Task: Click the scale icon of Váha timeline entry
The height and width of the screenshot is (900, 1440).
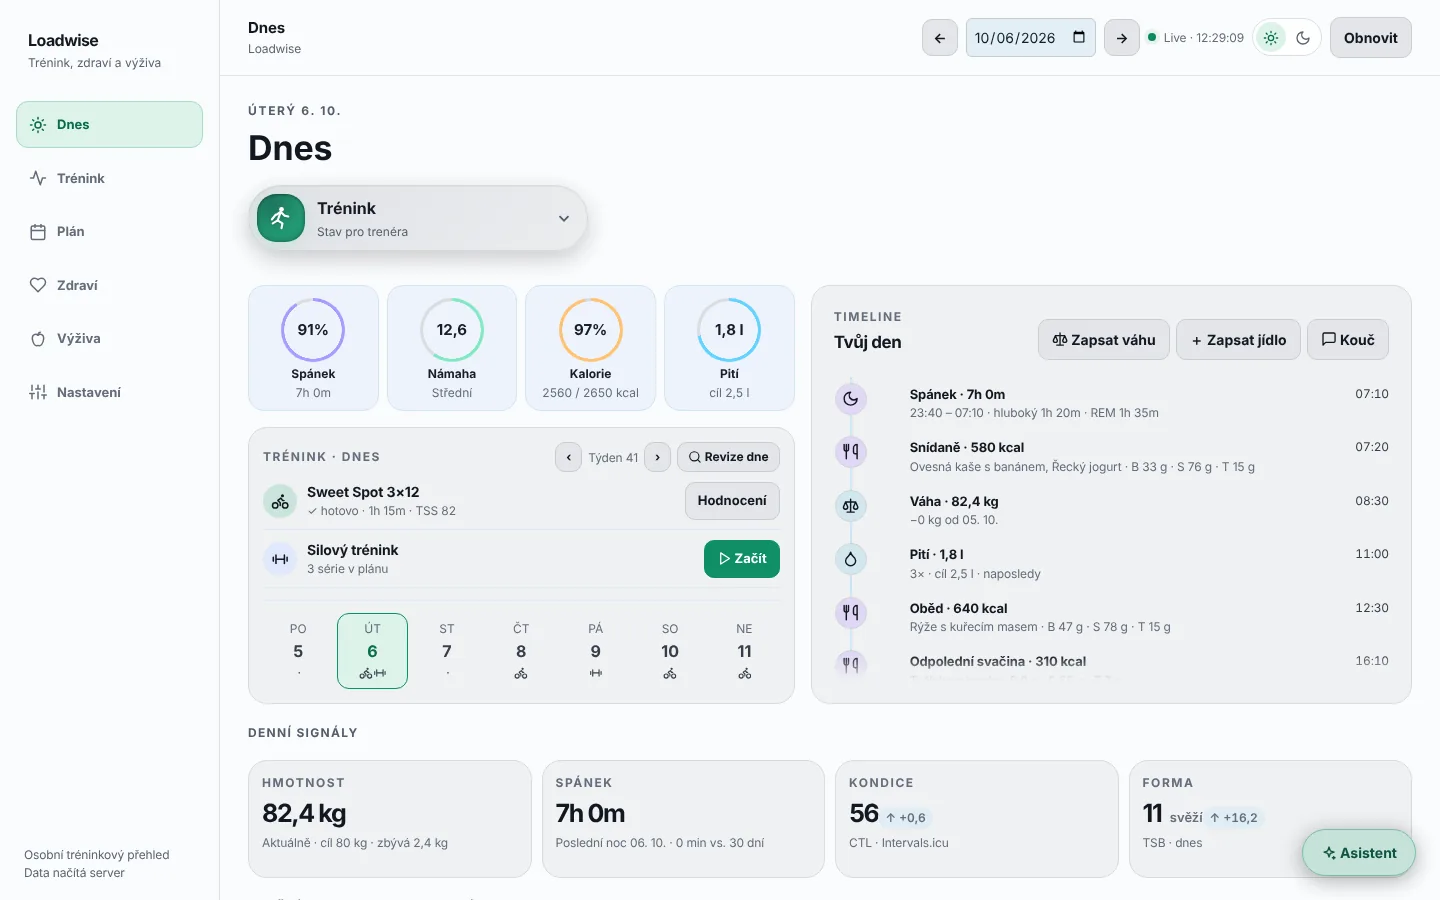Action: (851, 505)
